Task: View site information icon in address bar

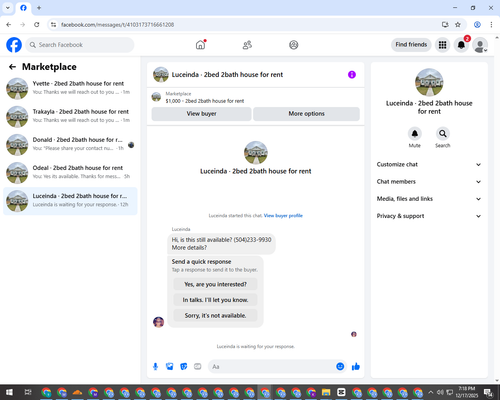Action: pos(53,25)
